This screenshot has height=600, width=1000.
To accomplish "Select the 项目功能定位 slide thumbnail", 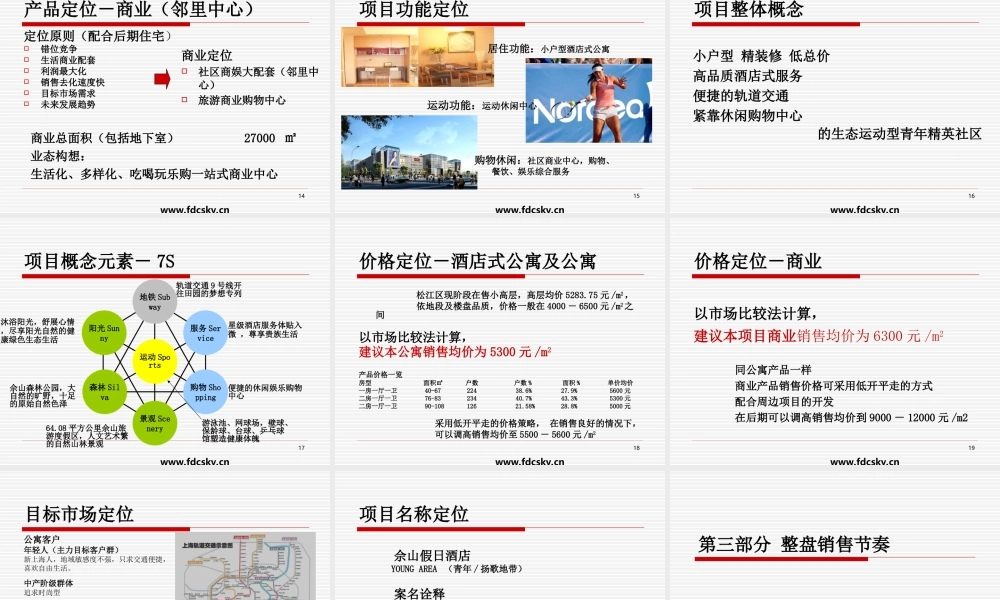I will point(500,107).
